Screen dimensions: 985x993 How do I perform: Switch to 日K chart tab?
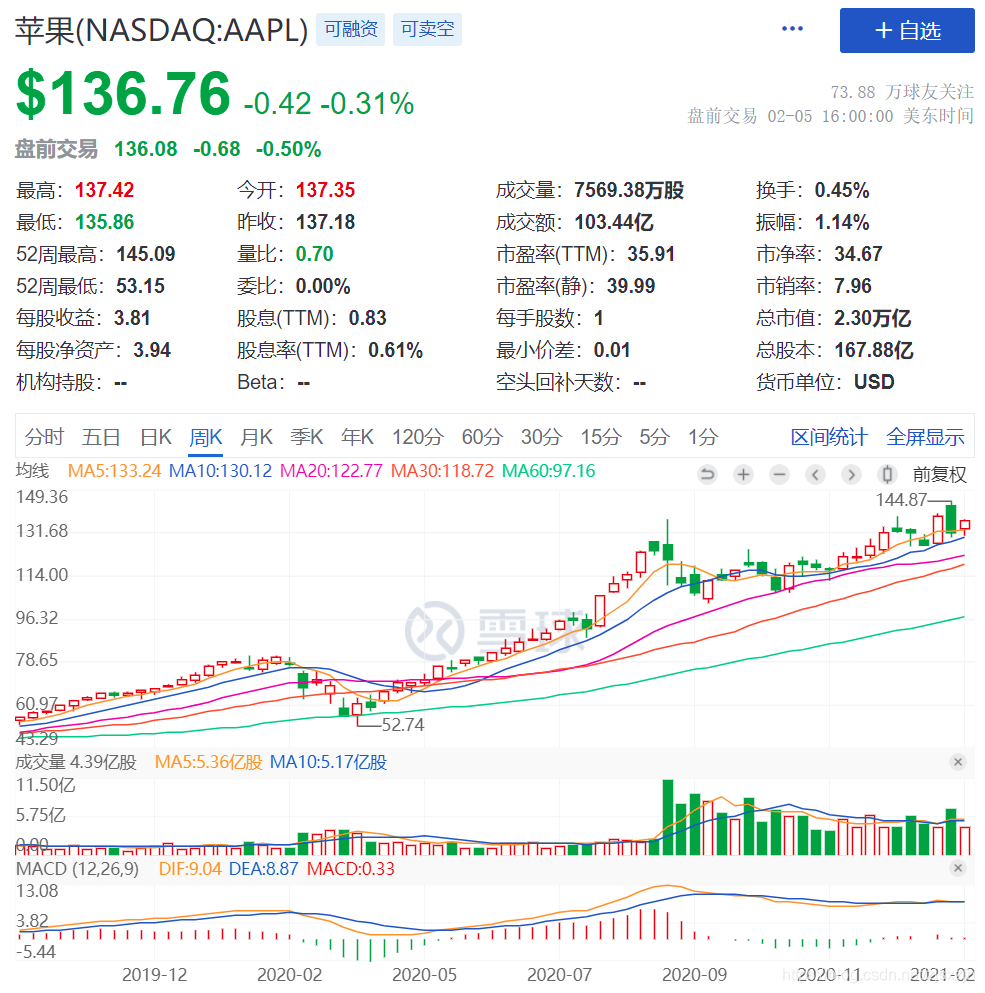156,437
